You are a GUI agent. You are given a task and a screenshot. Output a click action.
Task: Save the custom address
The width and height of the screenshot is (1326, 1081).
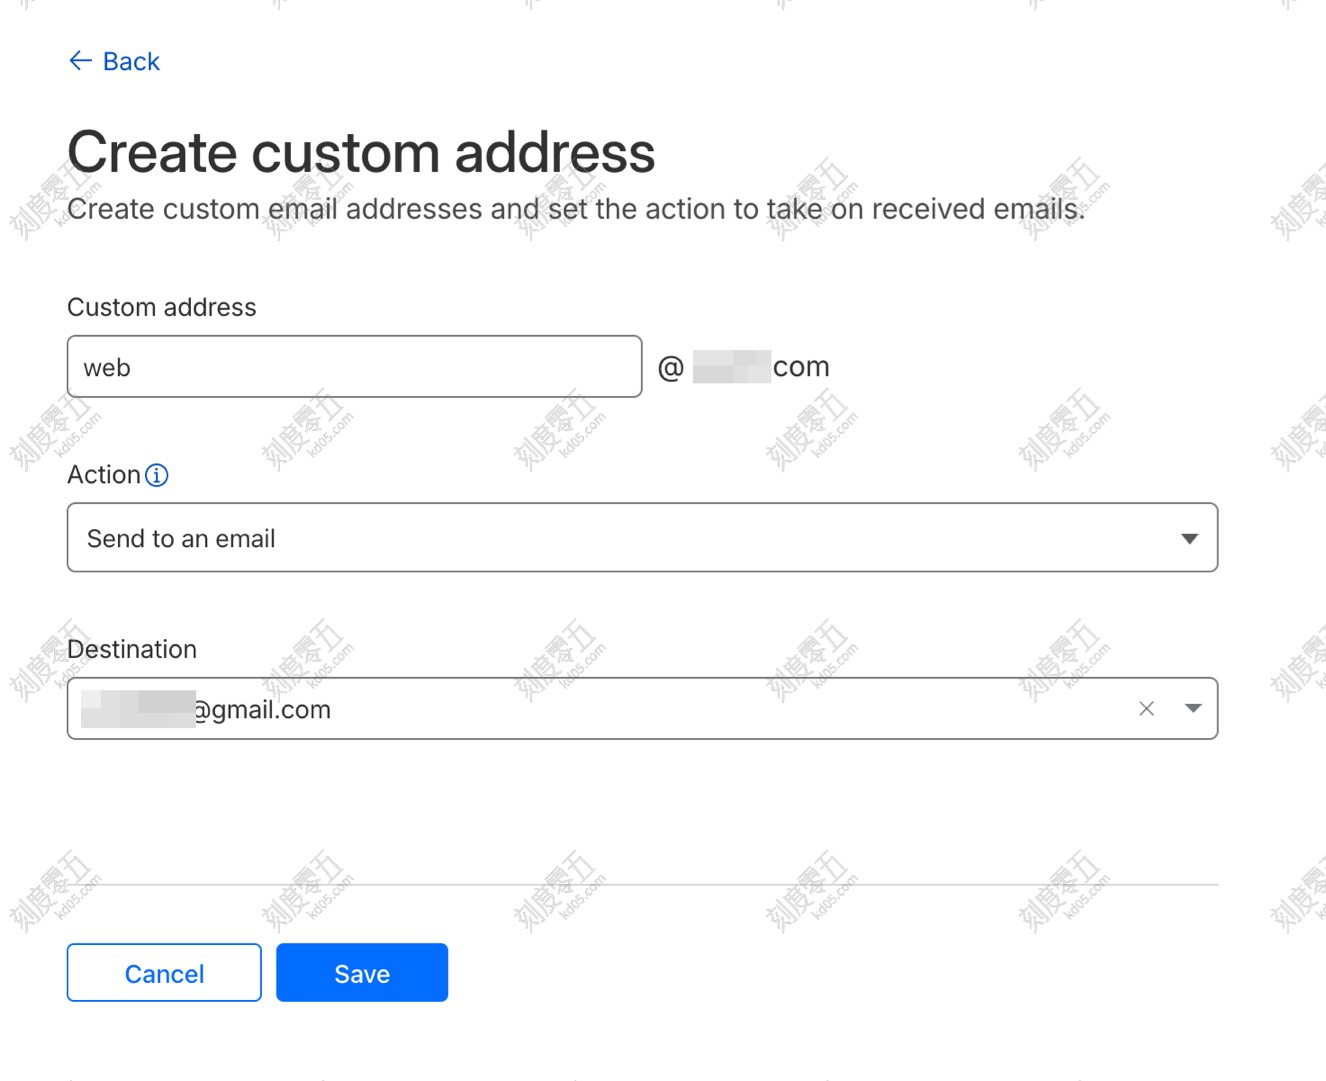(x=361, y=973)
